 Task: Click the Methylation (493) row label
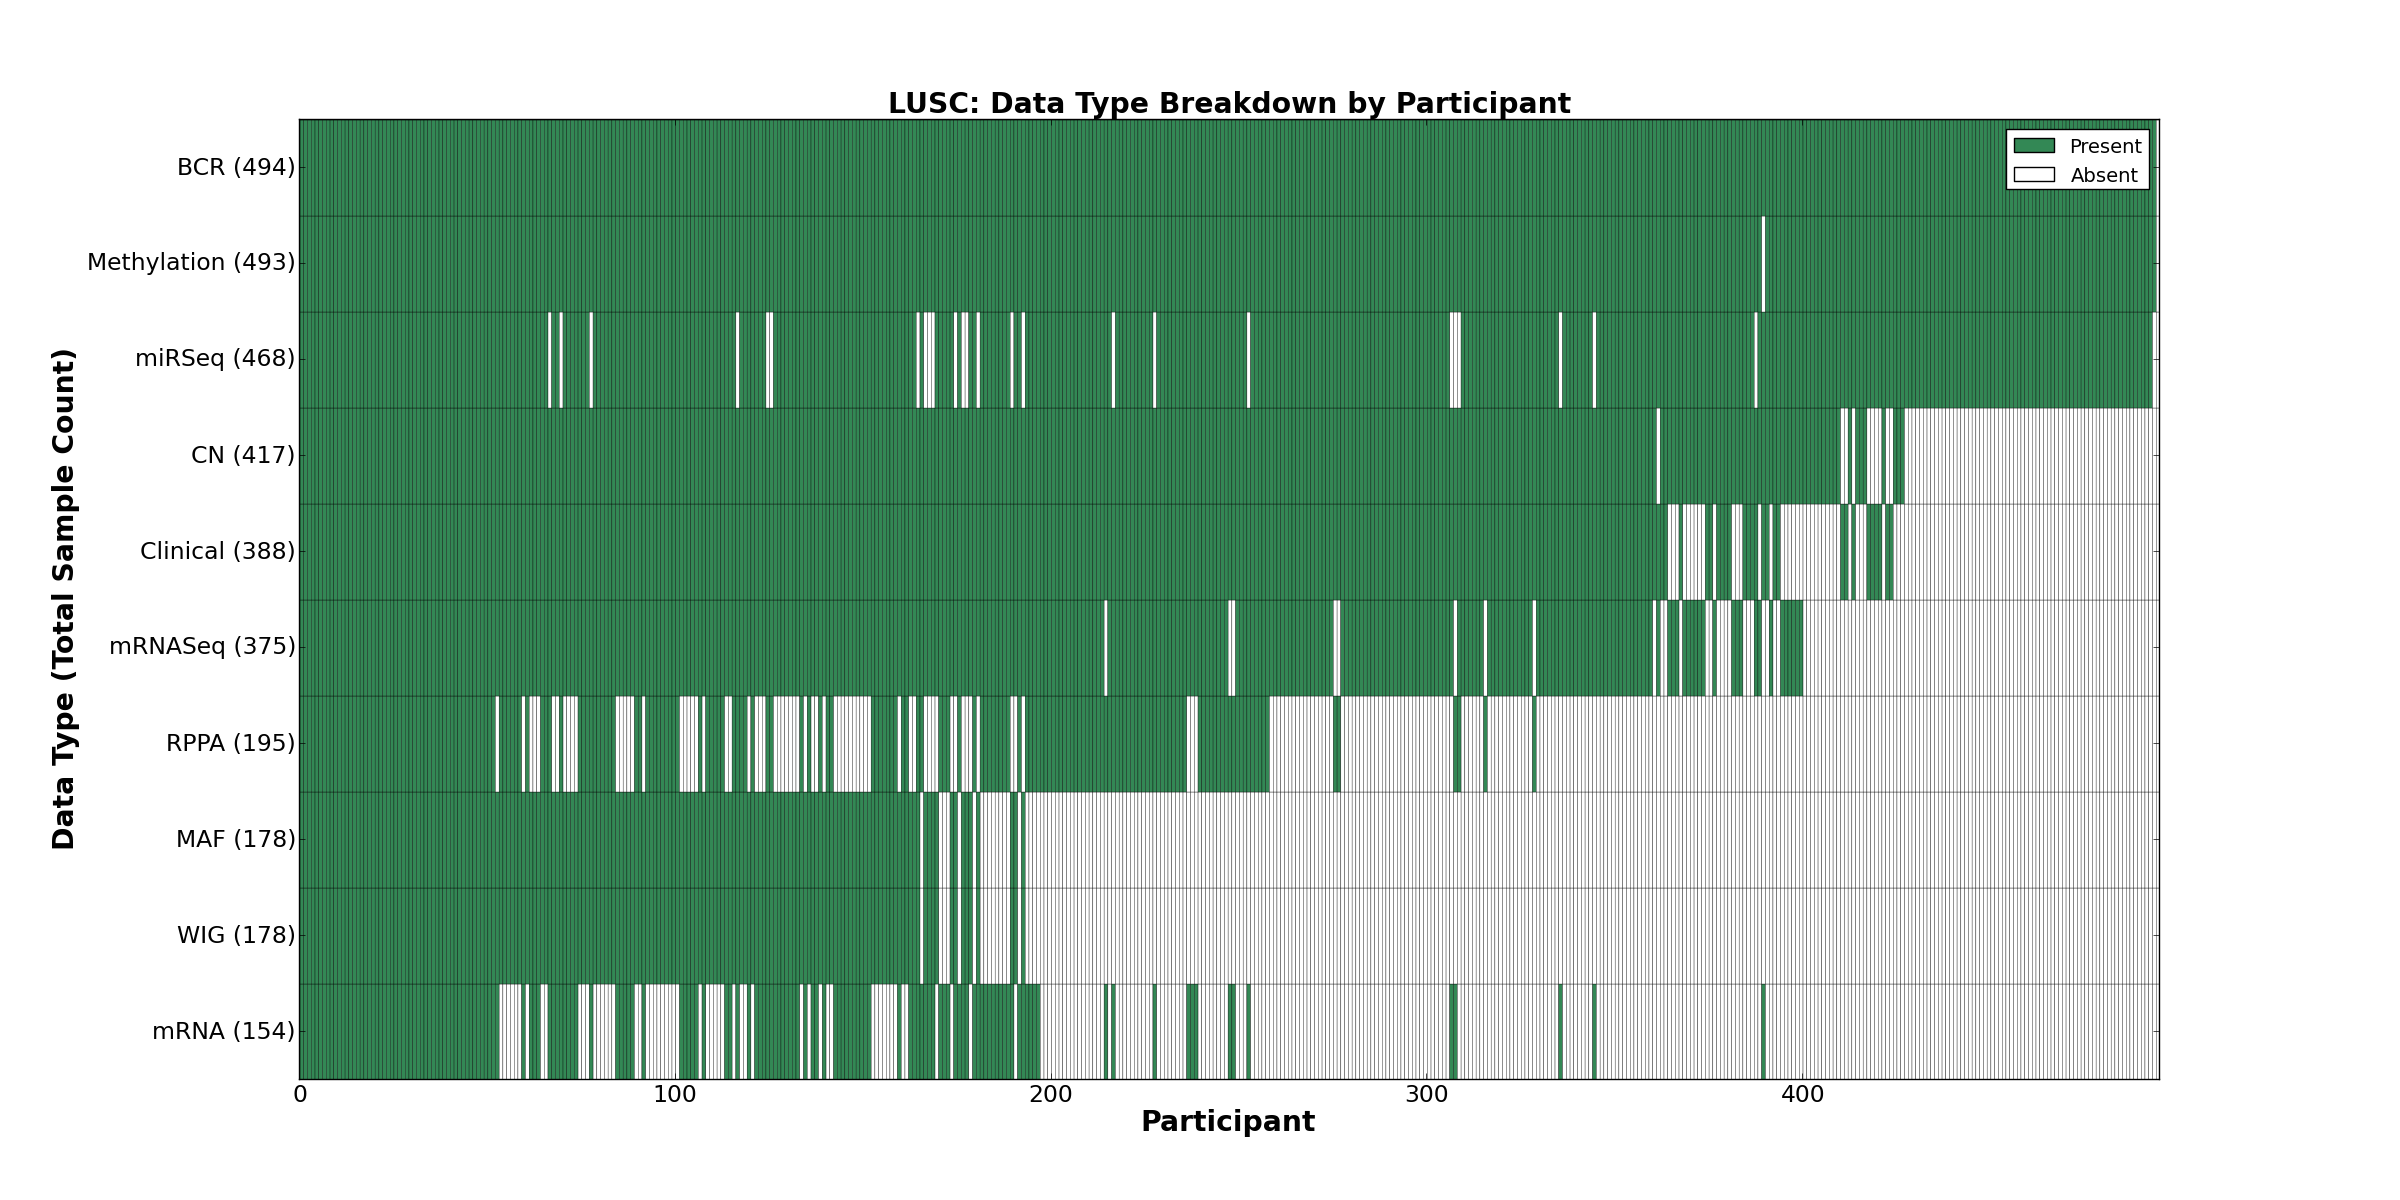pos(191,262)
